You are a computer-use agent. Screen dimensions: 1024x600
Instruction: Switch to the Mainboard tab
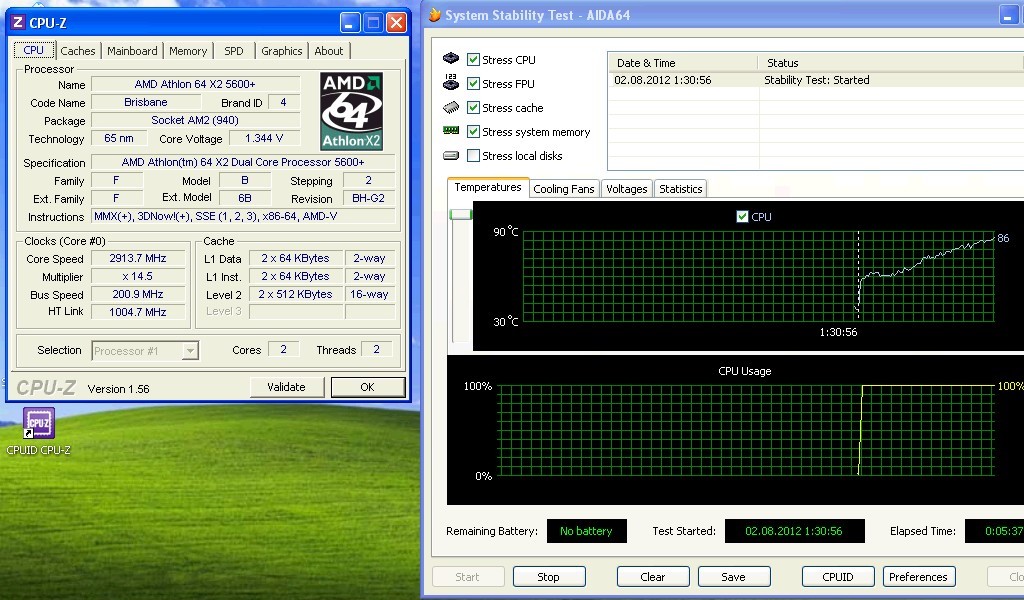[132, 51]
